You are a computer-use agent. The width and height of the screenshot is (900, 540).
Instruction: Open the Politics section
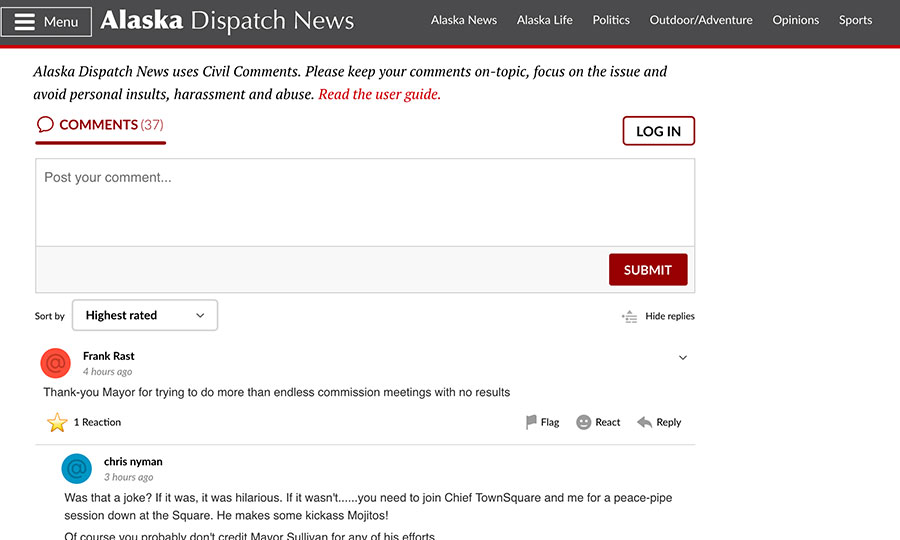[611, 20]
